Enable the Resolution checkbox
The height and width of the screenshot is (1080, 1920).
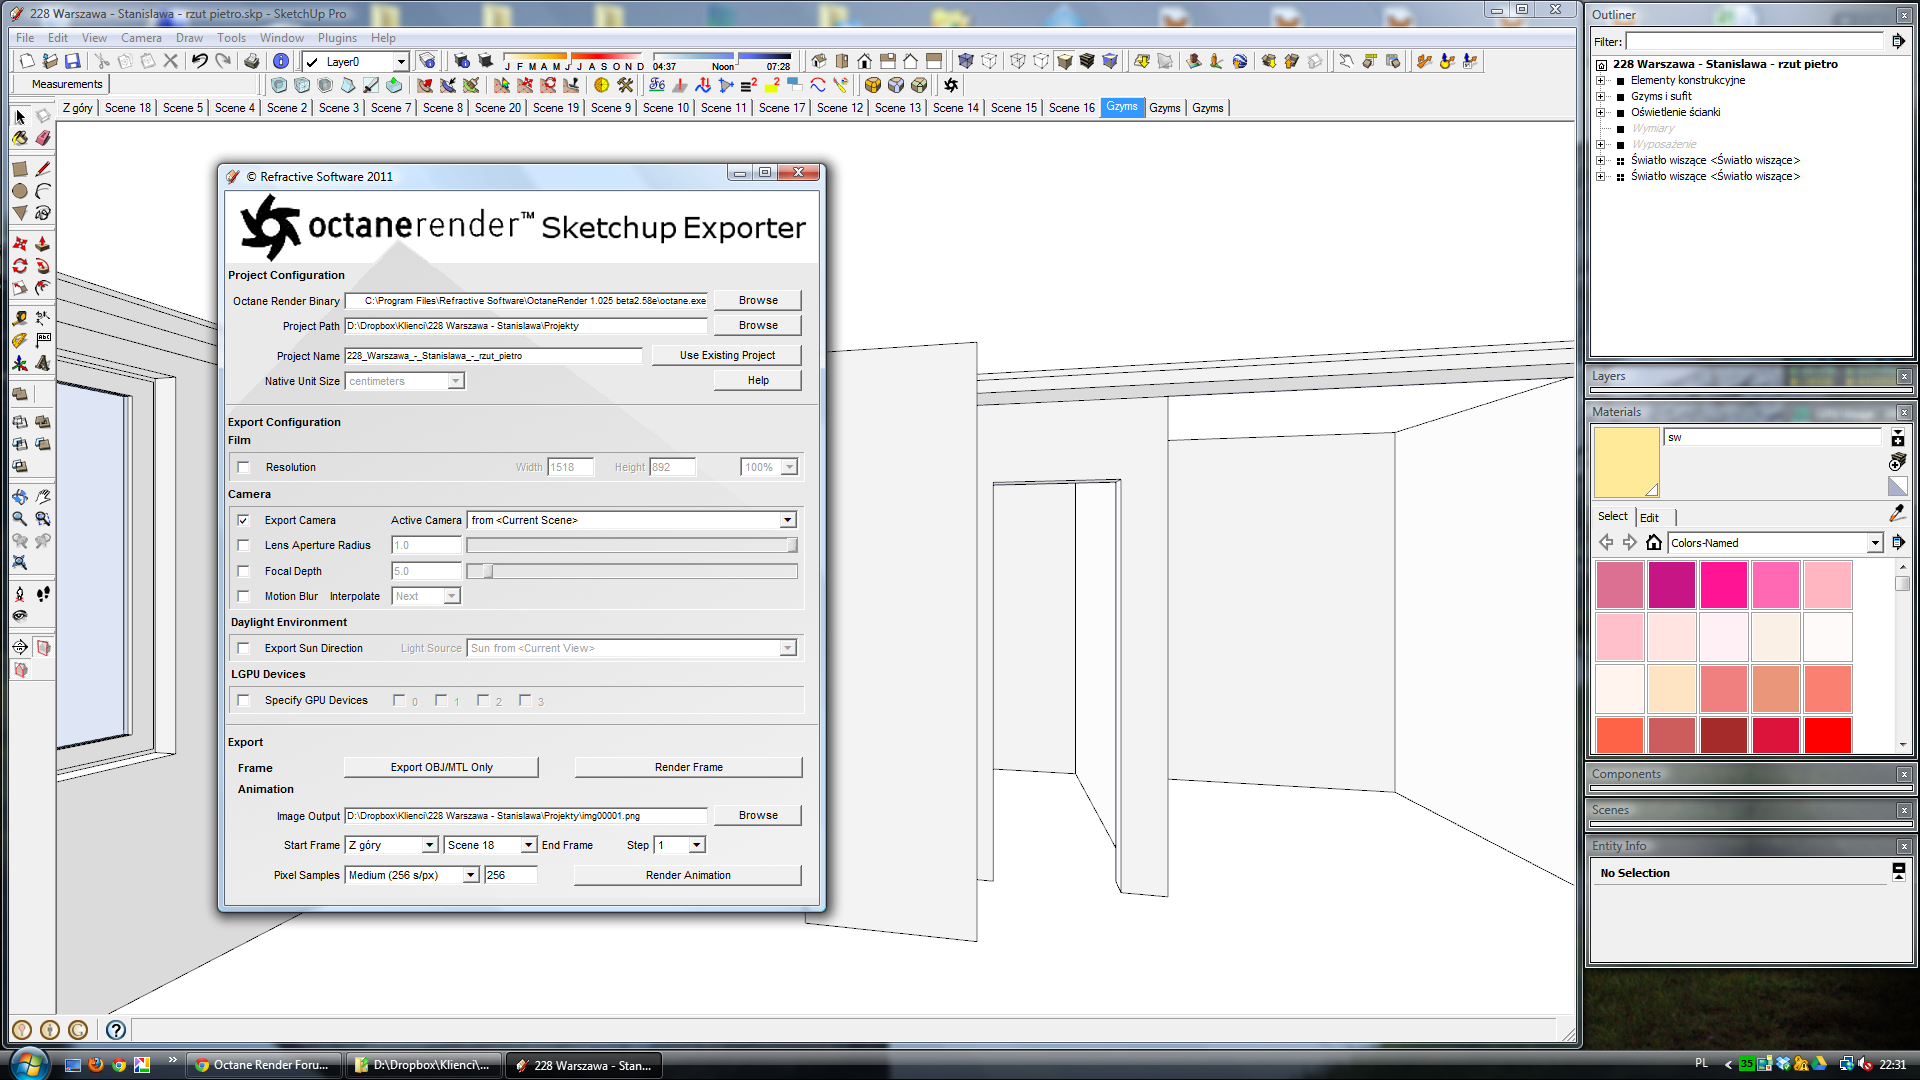click(x=243, y=467)
